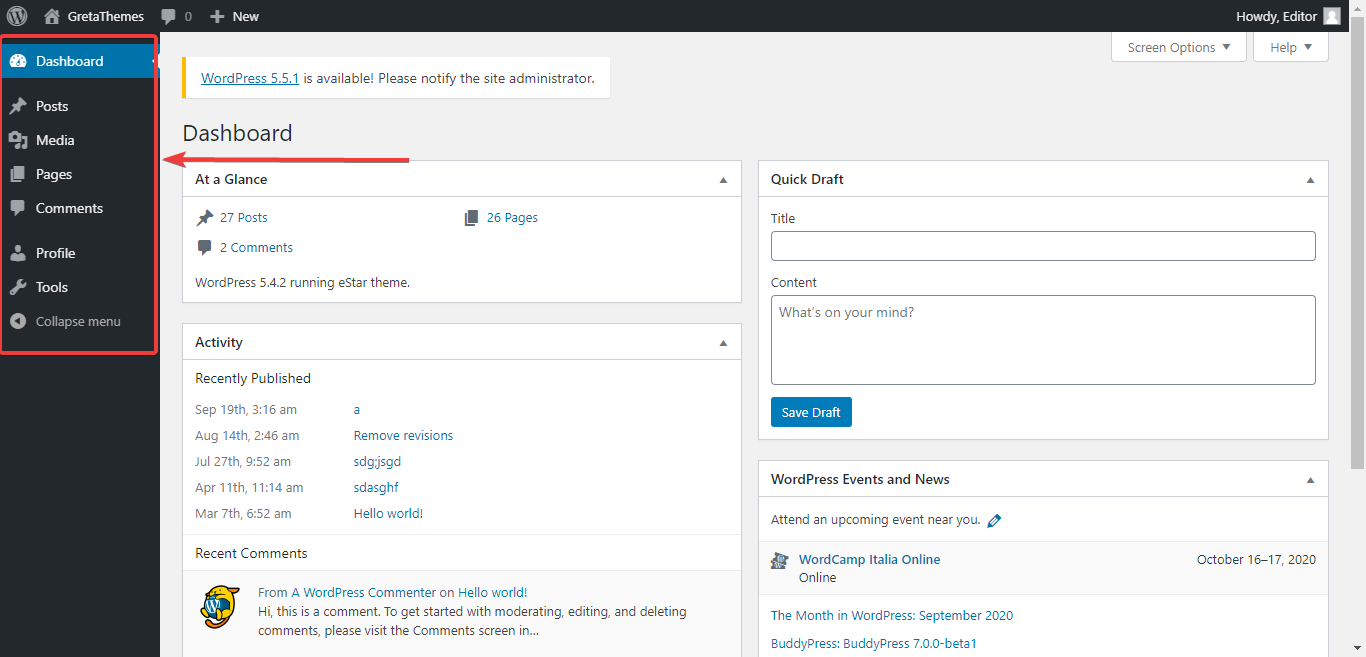Click the editor avatar in admin bar
The height and width of the screenshot is (657, 1366).
[1331, 16]
